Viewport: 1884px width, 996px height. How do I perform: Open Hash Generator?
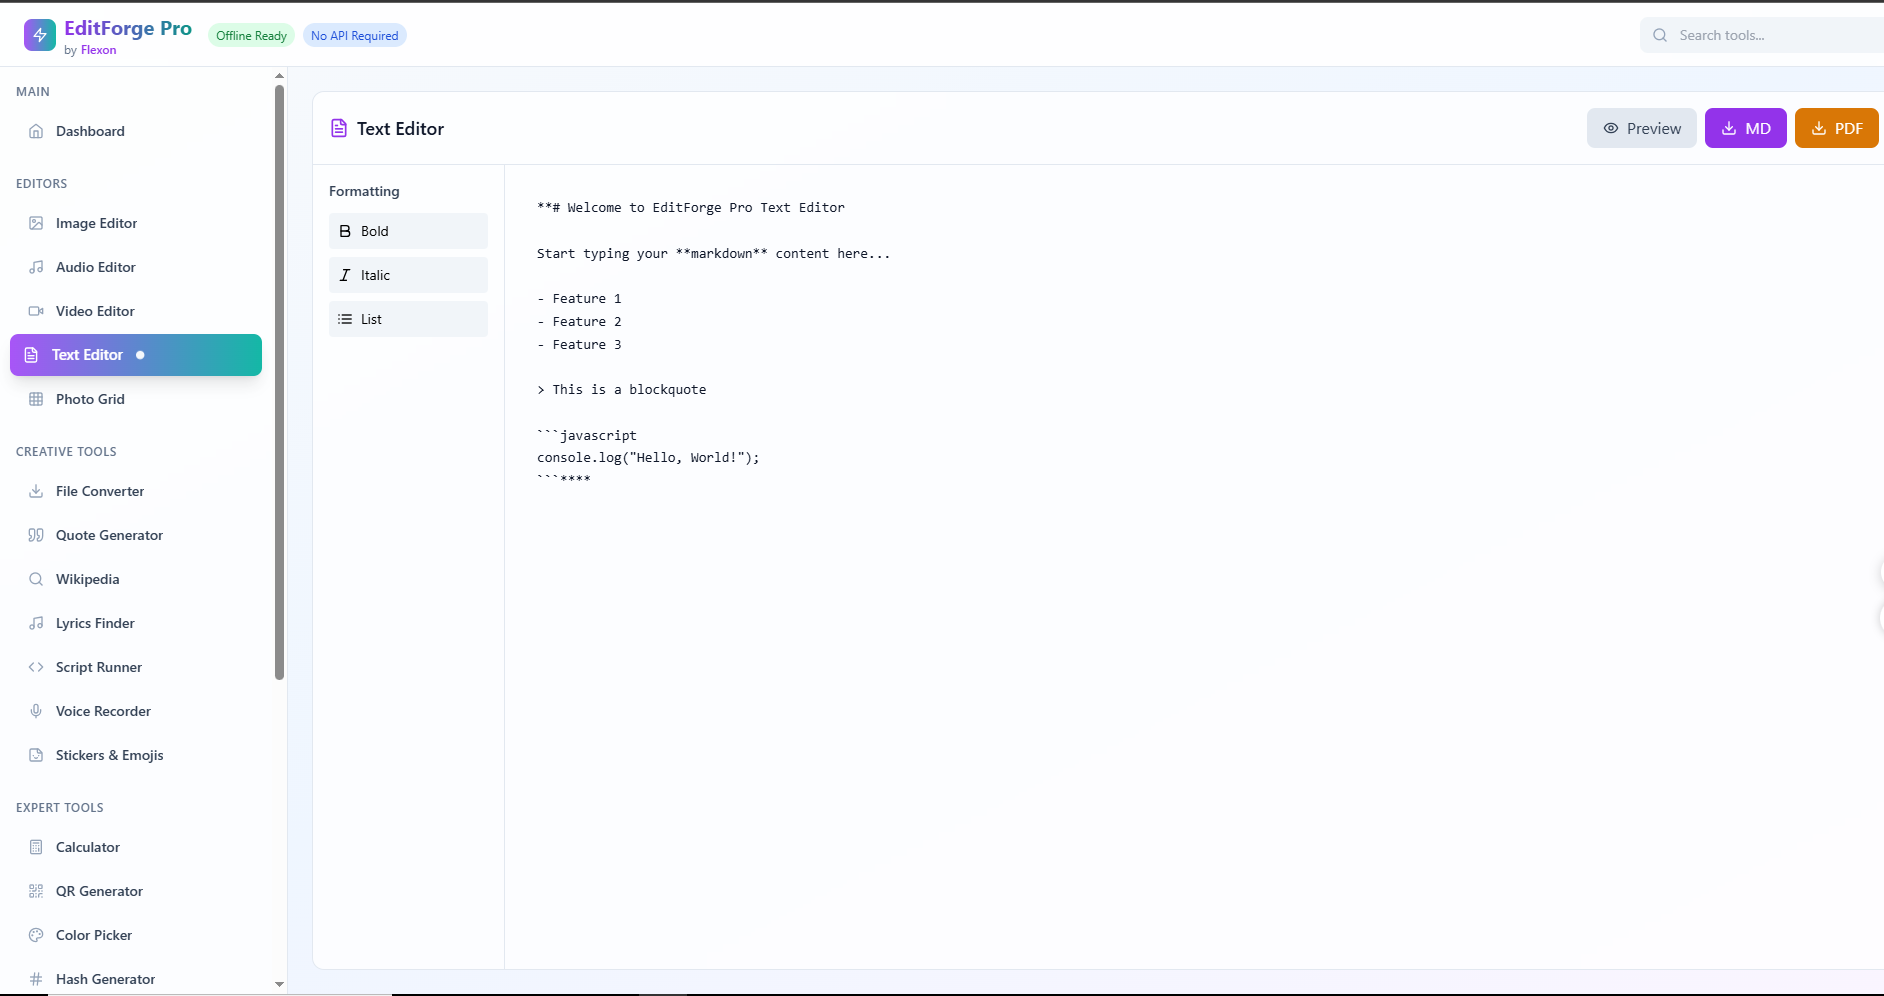click(x=136, y=979)
